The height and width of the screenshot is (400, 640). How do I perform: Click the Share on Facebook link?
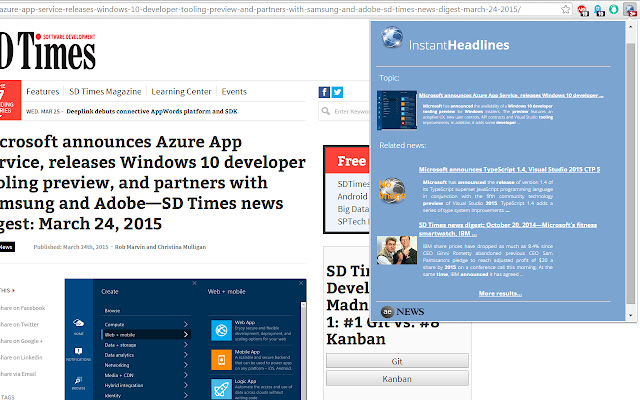(22, 308)
